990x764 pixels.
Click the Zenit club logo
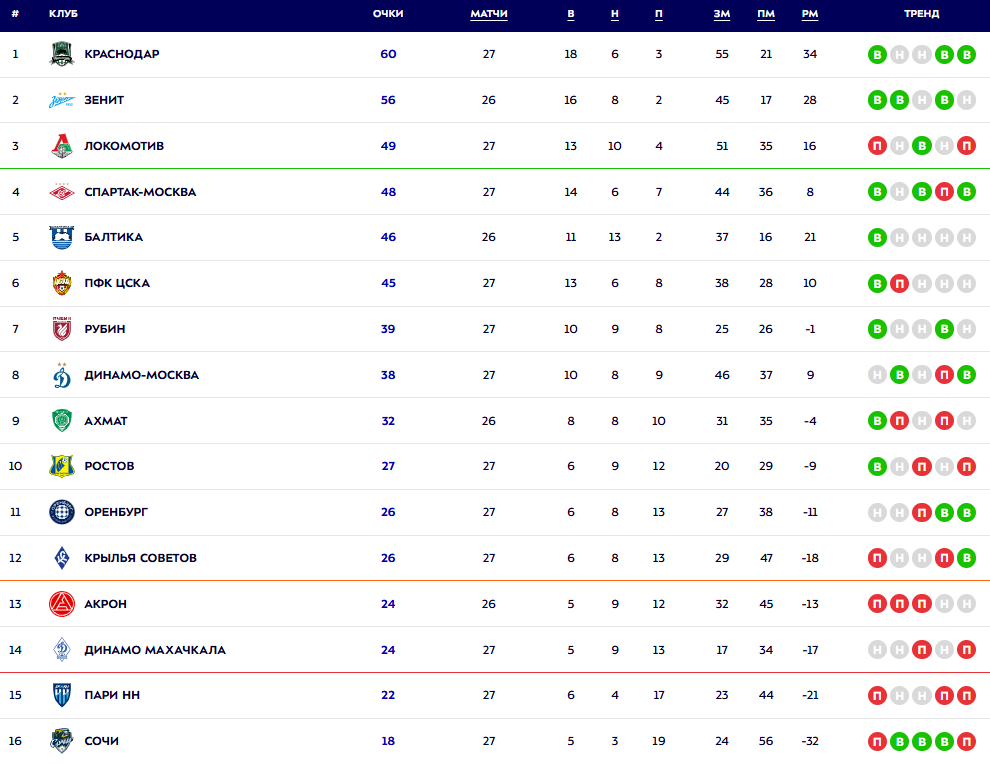(62, 100)
